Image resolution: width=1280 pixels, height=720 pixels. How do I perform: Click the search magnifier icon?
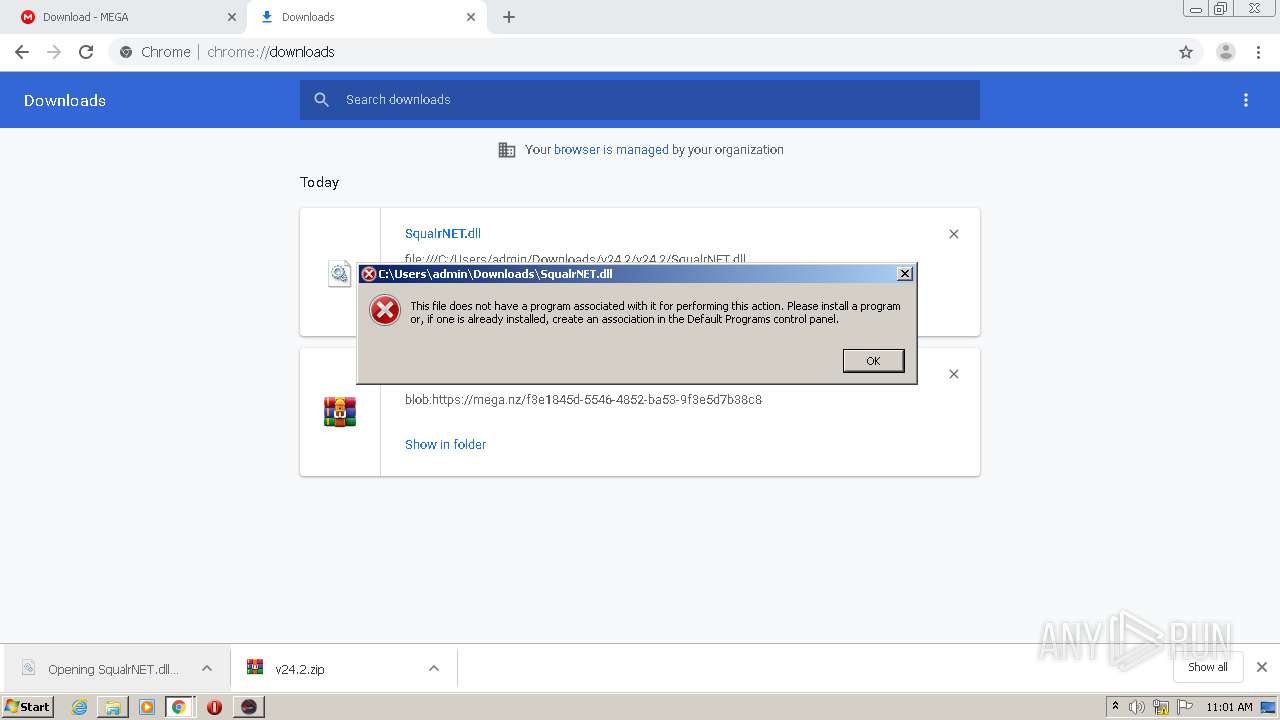tap(321, 100)
